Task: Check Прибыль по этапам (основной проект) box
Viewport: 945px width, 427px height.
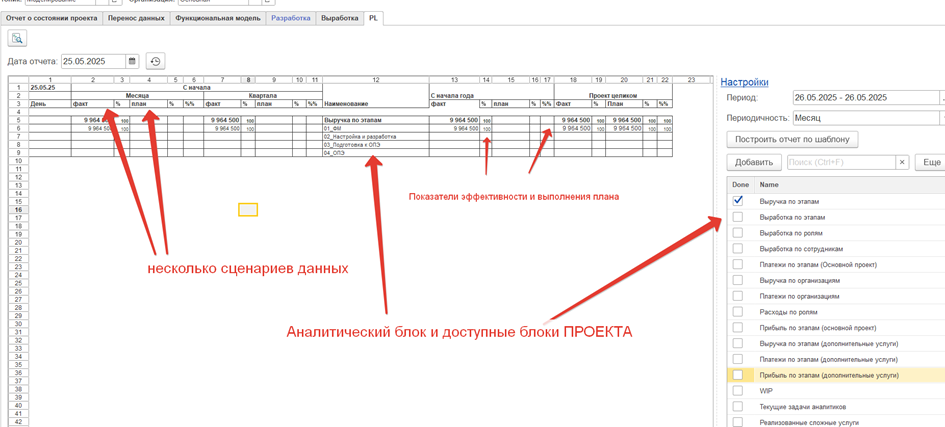Action: [738, 328]
